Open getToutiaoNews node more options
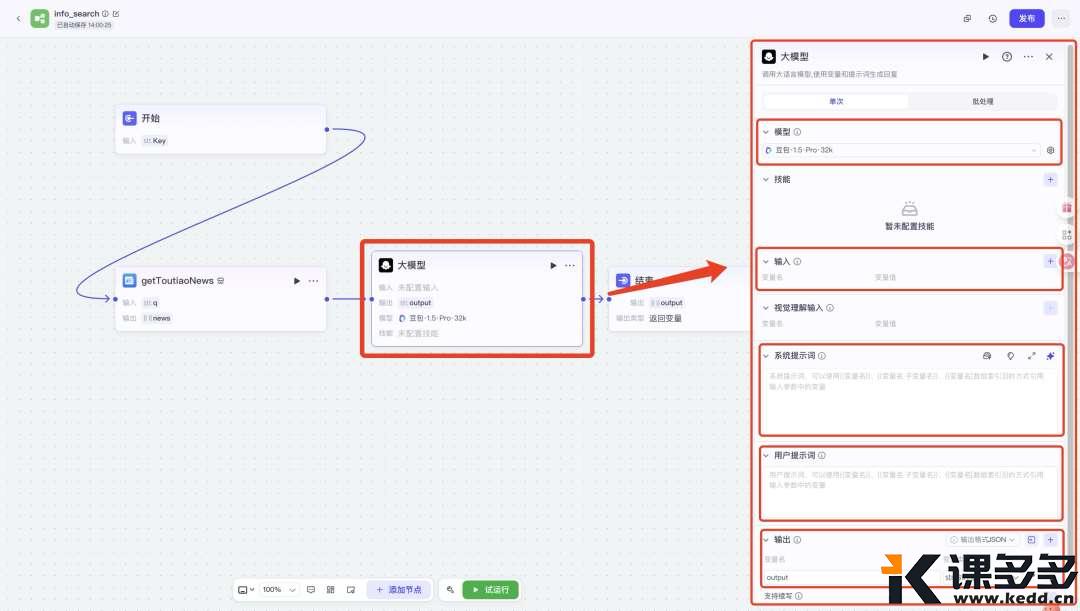 313,280
